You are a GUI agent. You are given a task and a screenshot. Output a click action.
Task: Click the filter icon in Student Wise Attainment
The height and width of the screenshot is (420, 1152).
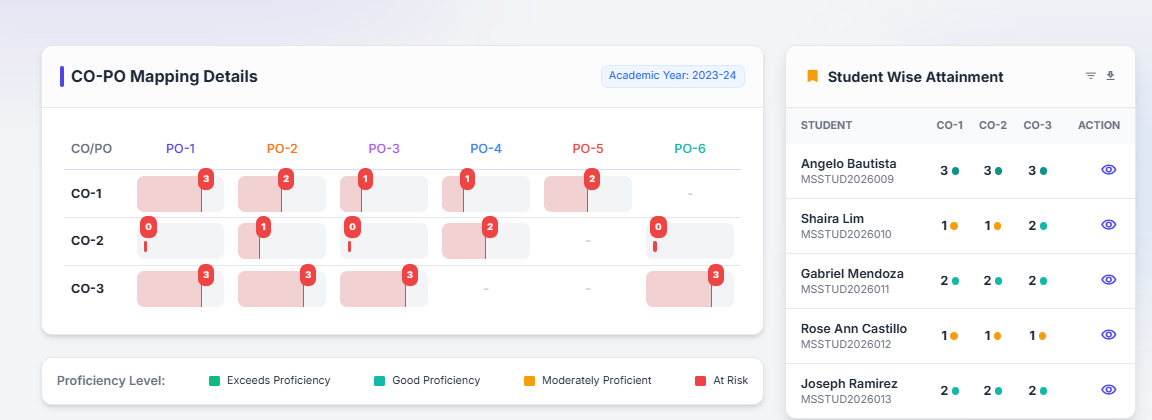click(1091, 76)
